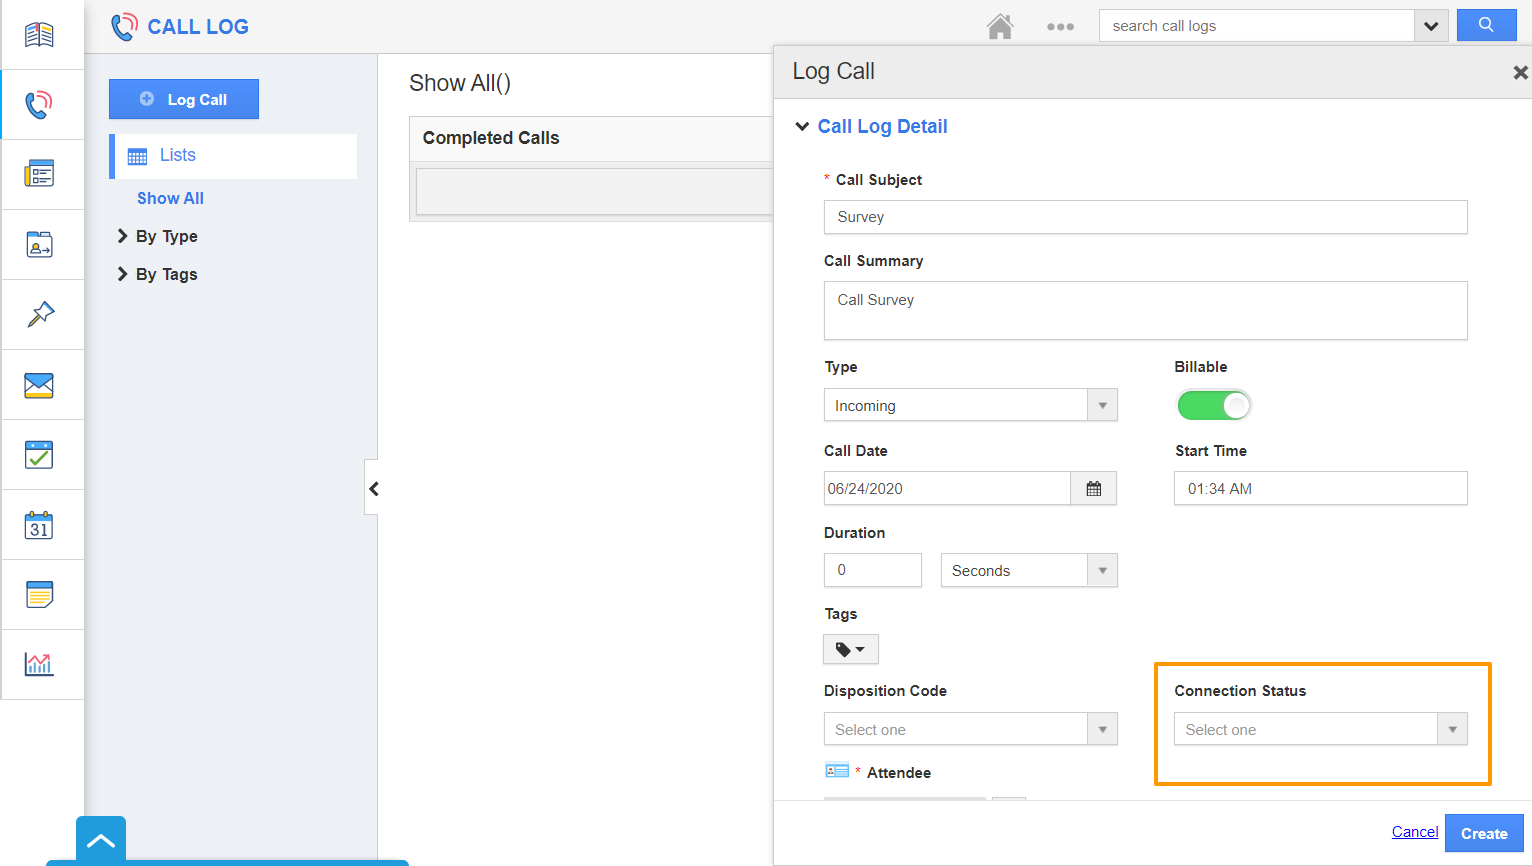Open the email module from the sidebar
The width and height of the screenshot is (1532, 866).
tap(41, 384)
